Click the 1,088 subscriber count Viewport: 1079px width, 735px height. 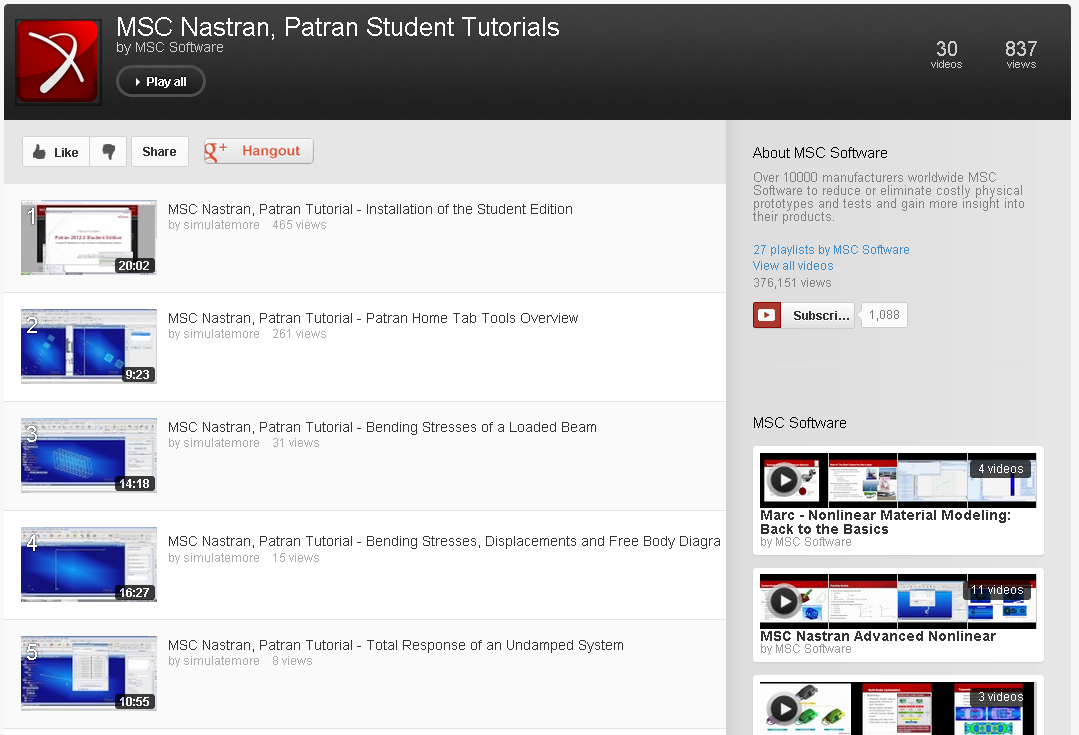pos(884,315)
